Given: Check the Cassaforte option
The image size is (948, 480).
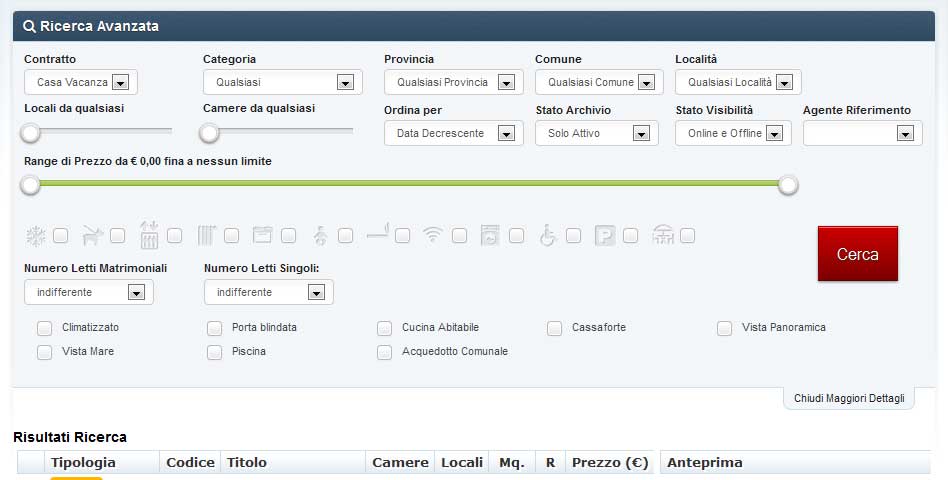Looking at the screenshot, I should 554,328.
